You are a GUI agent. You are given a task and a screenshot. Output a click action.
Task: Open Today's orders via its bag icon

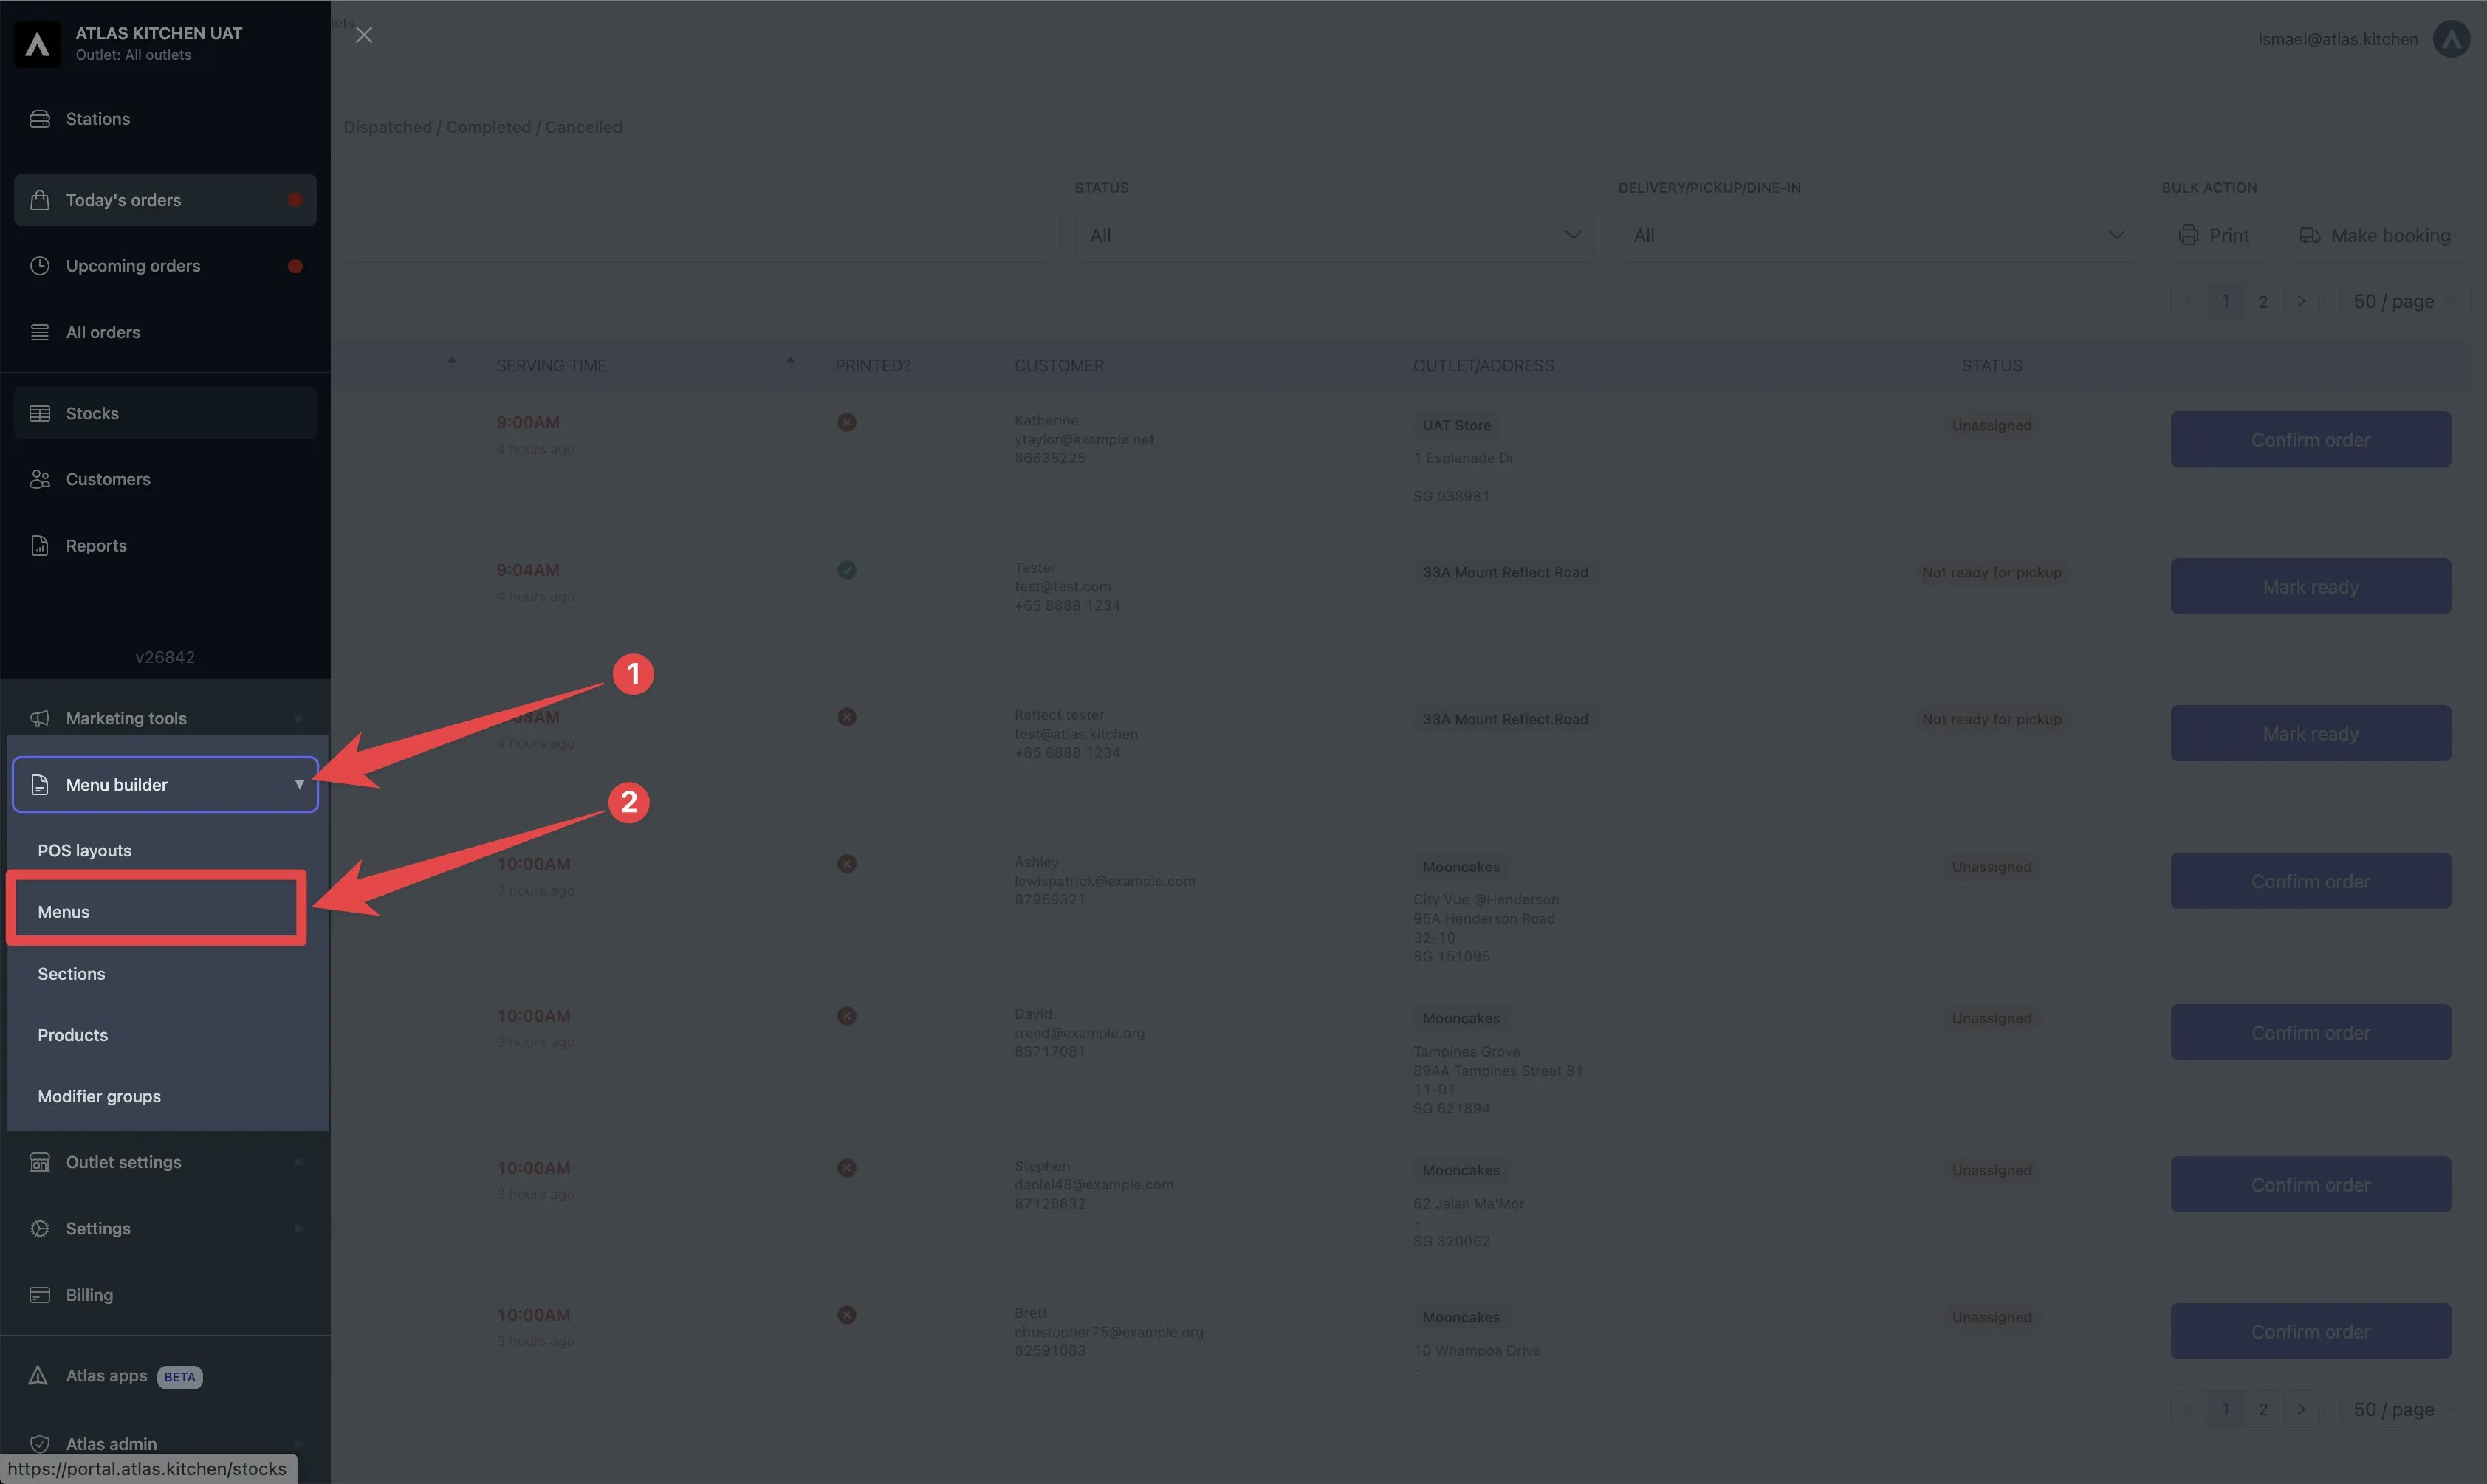pos(40,199)
